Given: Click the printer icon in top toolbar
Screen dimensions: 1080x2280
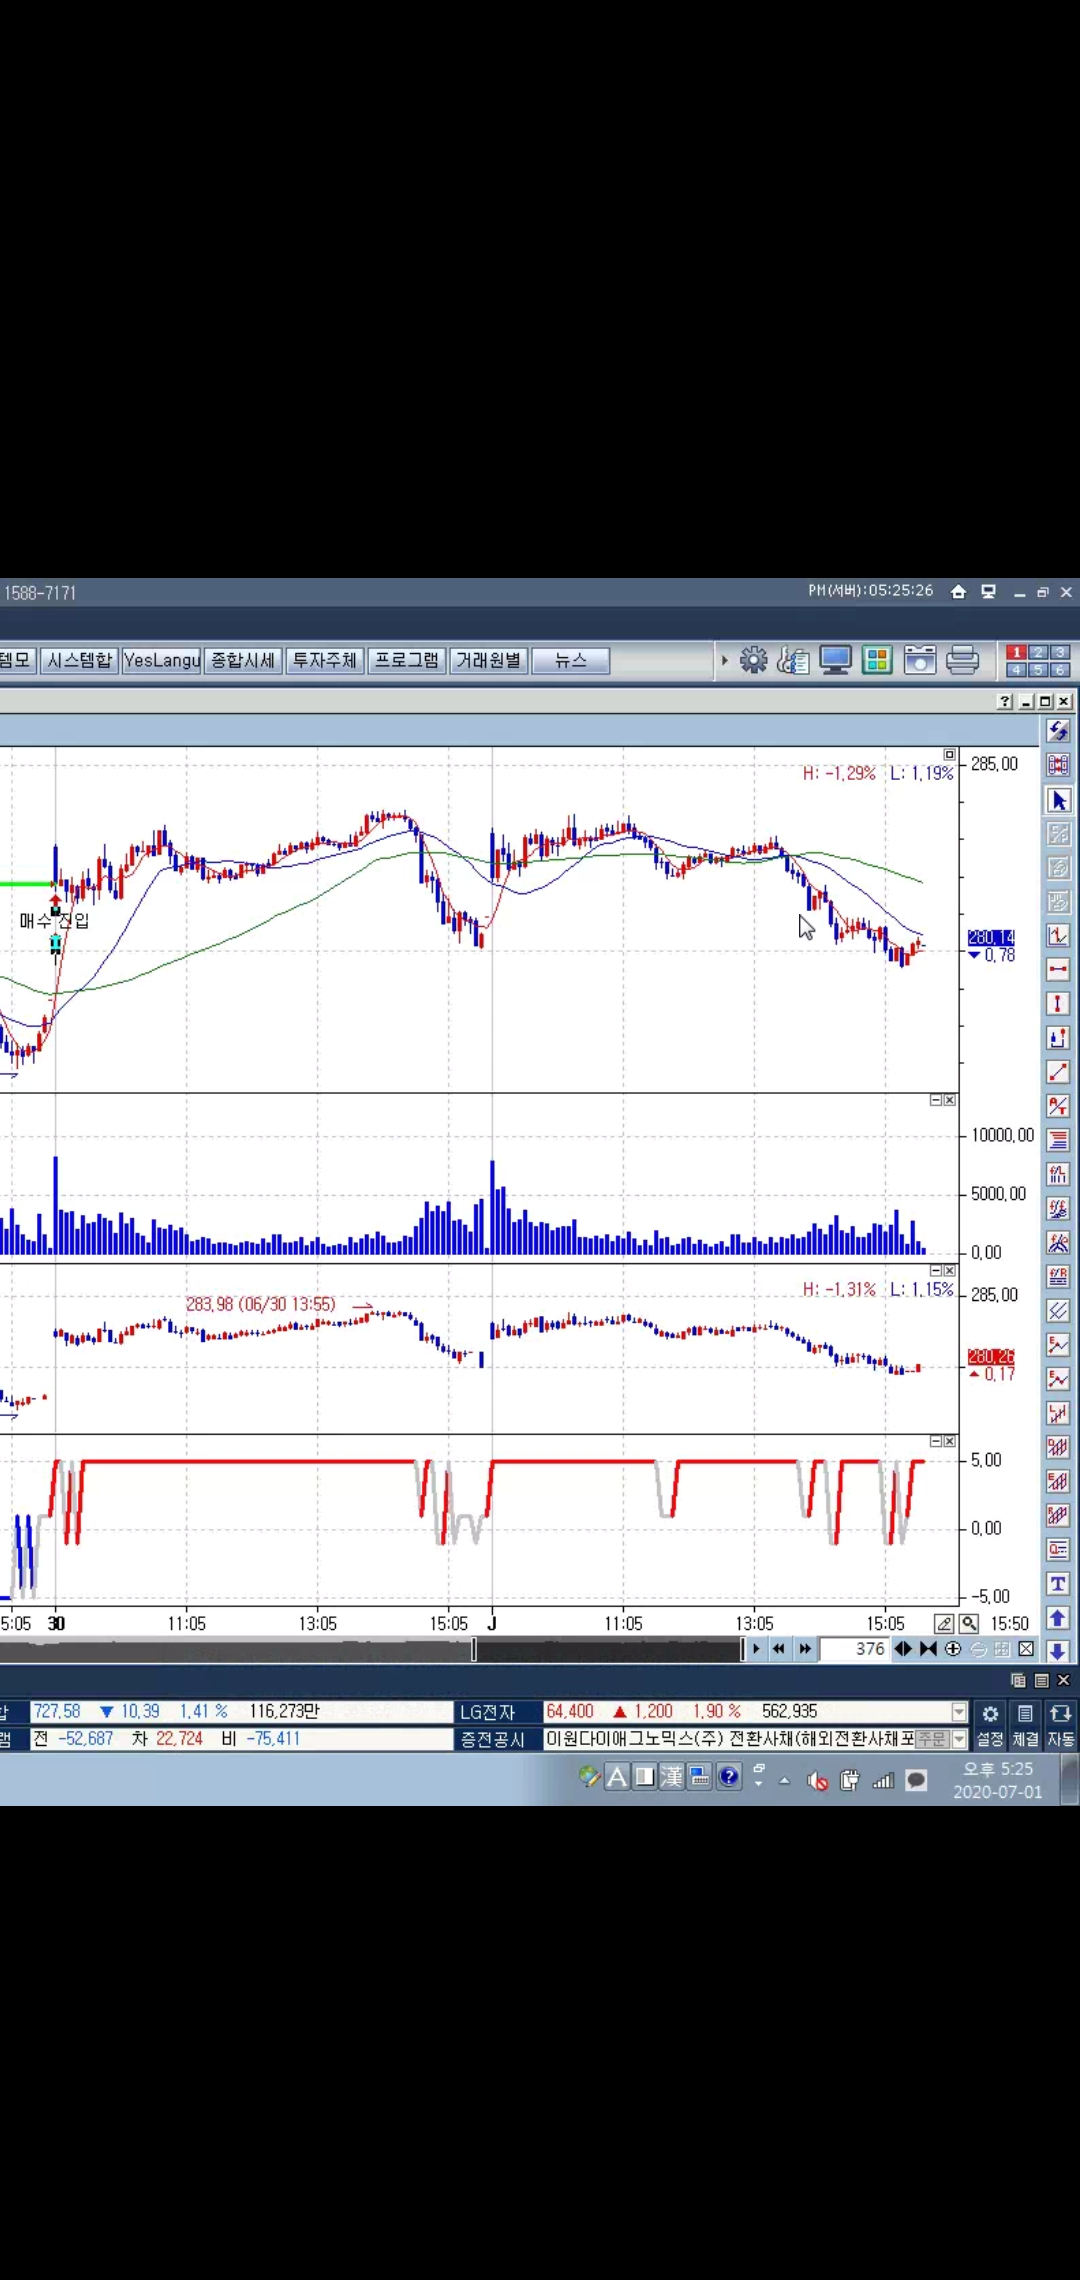Looking at the screenshot, I should (x=962, y=660).
